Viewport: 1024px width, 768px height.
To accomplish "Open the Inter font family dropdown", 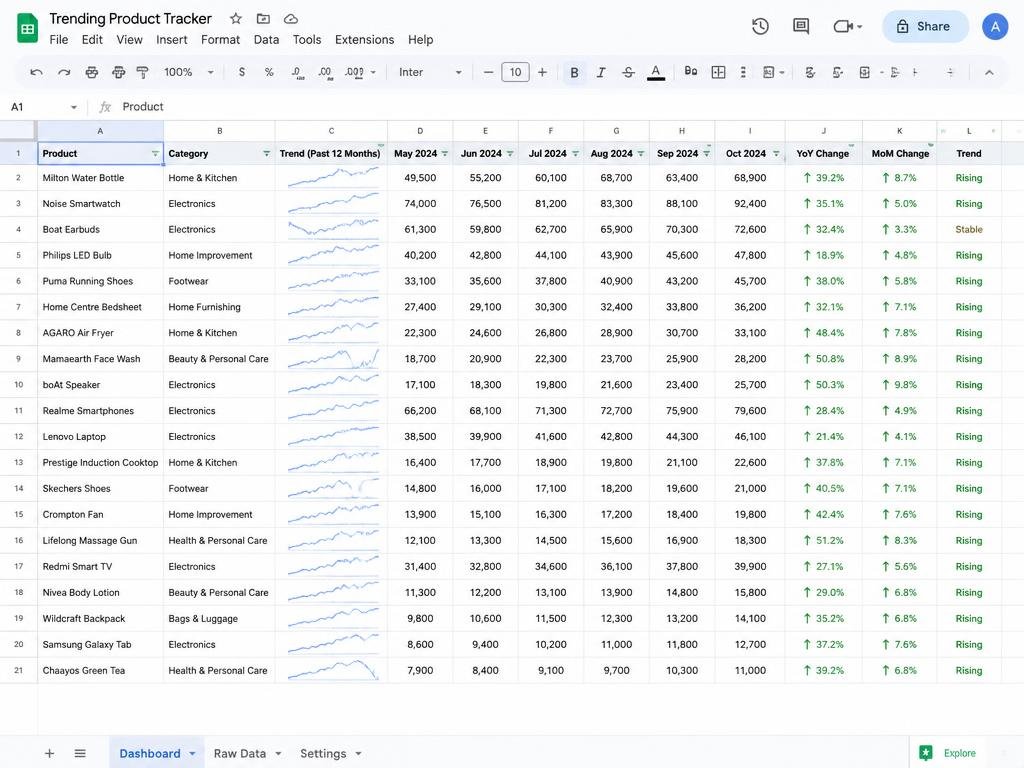I will tap(430, 72).
